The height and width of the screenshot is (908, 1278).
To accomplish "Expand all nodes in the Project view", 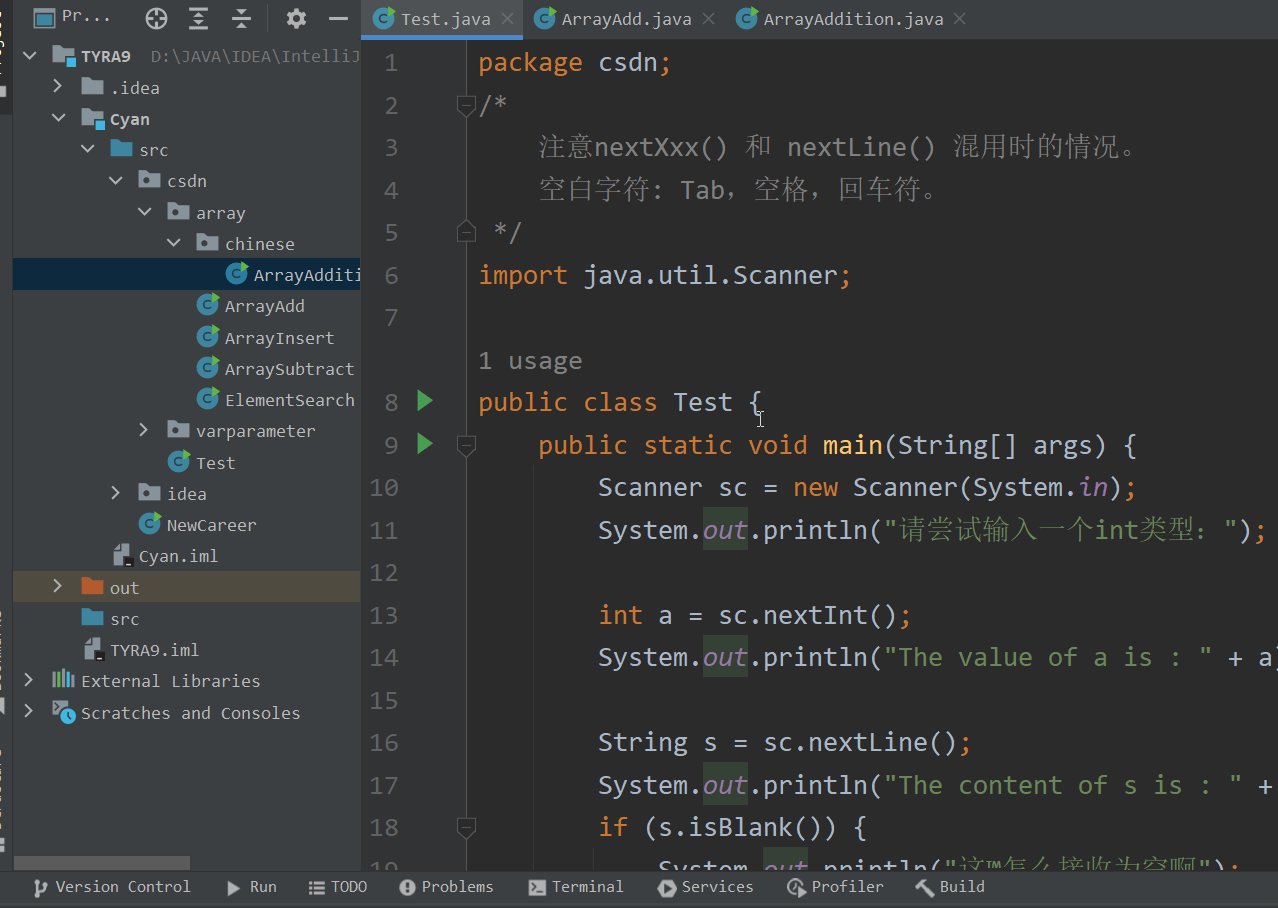I will tap(197, 17).
